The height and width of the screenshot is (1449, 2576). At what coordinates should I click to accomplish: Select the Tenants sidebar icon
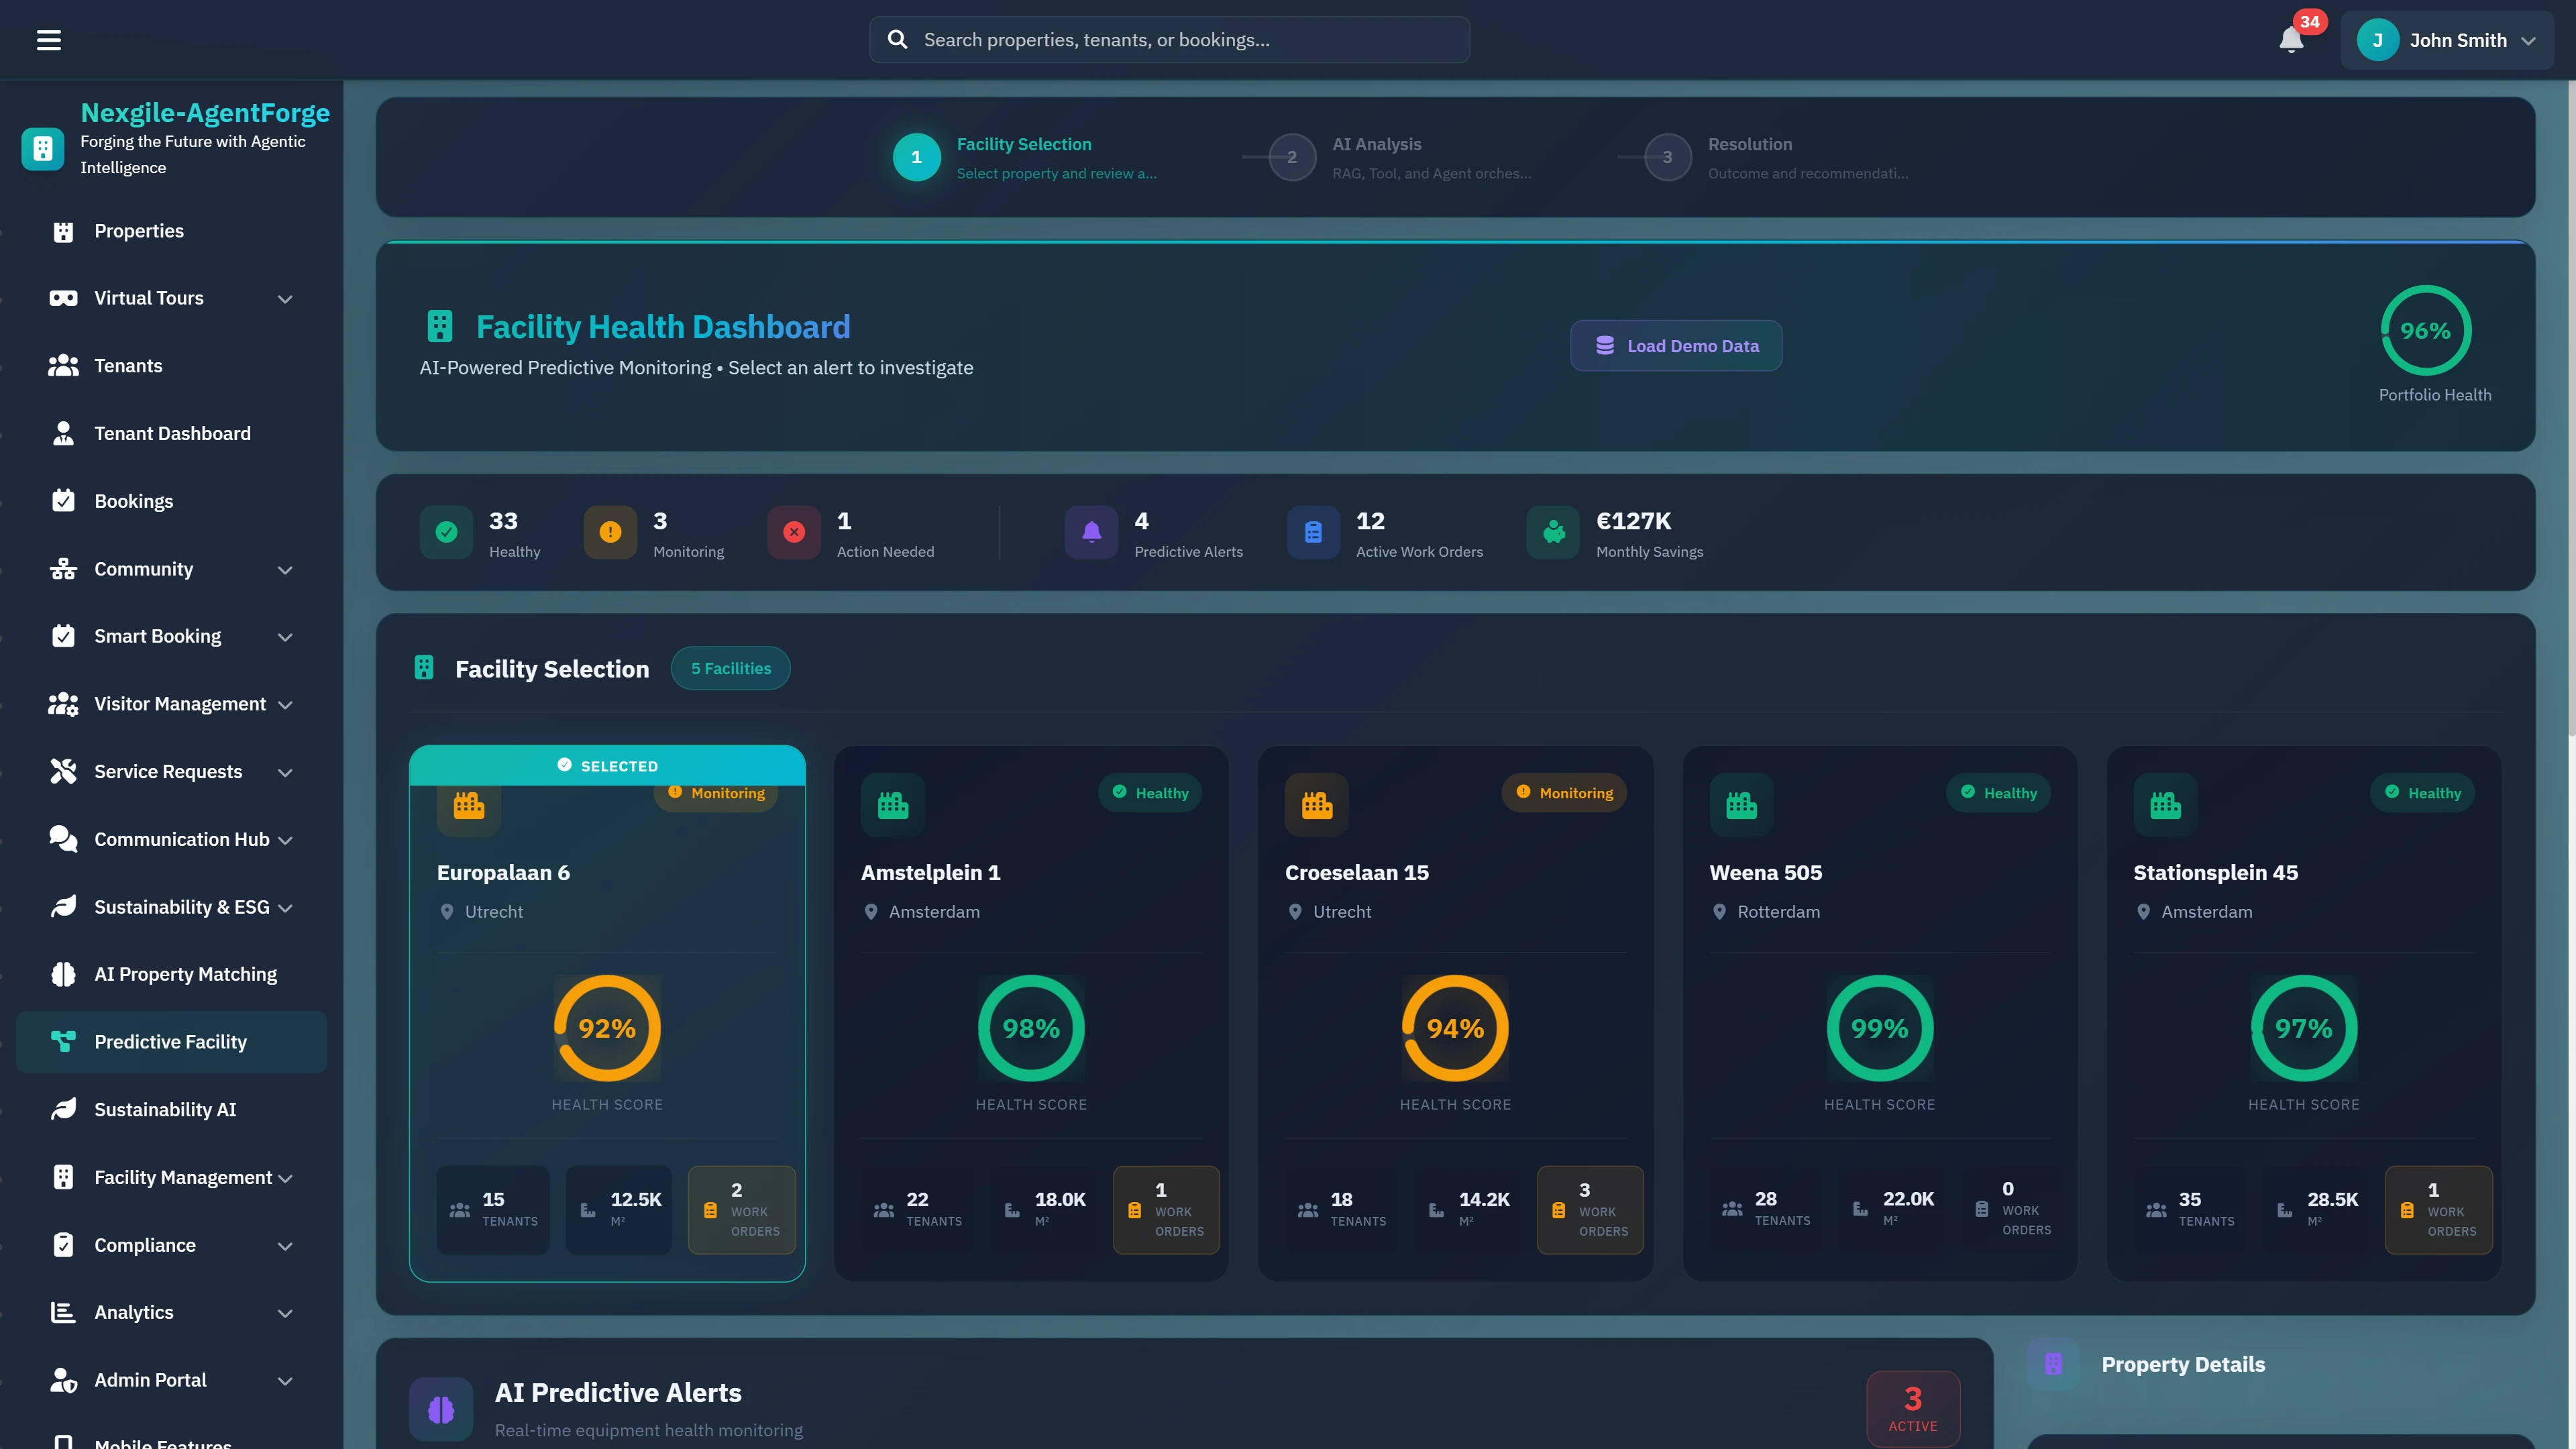(x=63, y=365)
